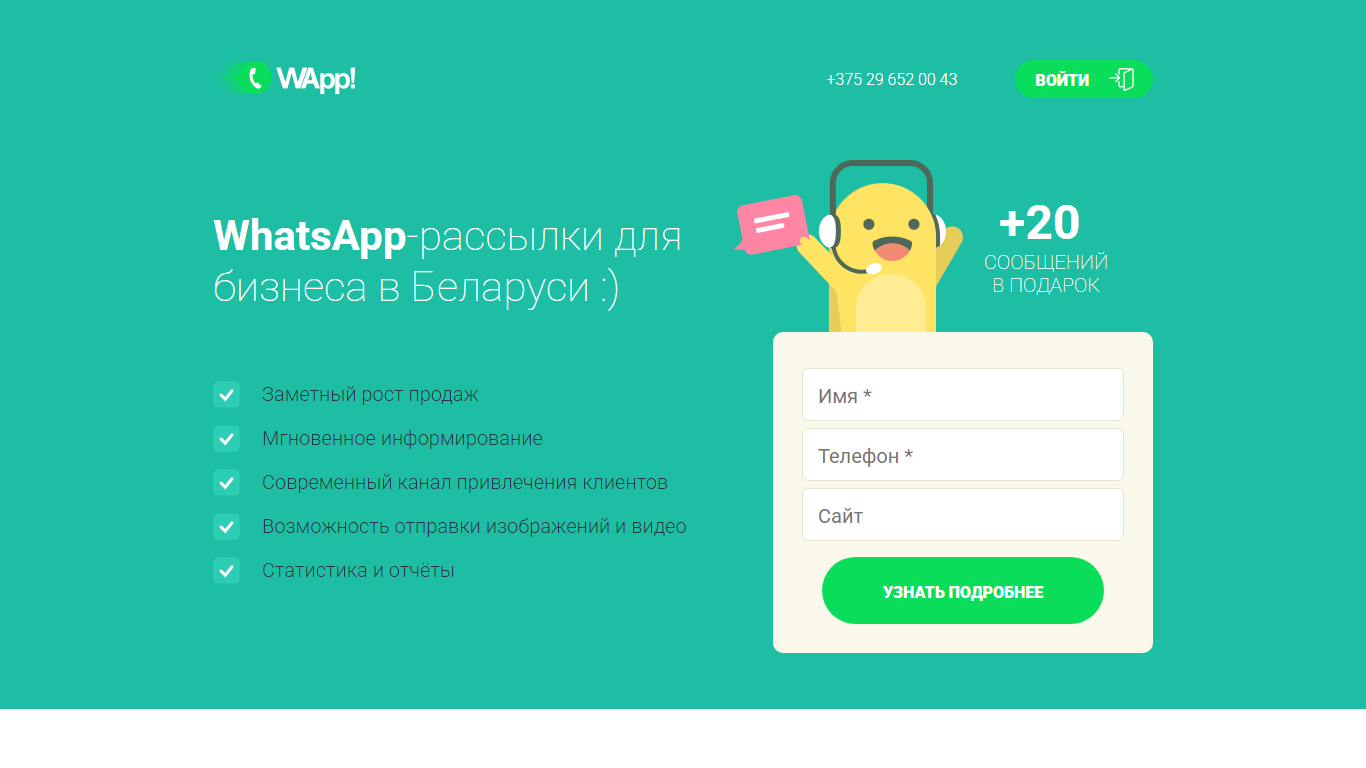Viewport: 1366px width, 768px height.
Task: Click the WApp! logo text
Action: point(316,79)
